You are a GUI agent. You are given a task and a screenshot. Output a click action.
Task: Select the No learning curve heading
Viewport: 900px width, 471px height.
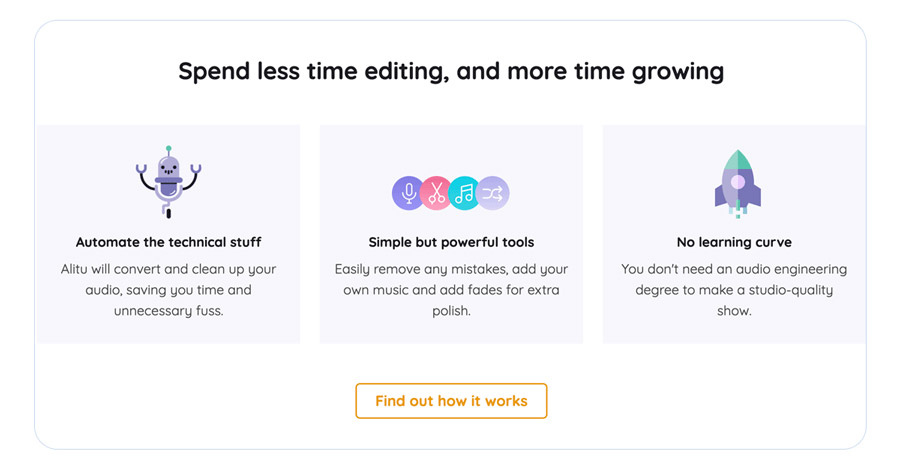click(x=734, y=242)
